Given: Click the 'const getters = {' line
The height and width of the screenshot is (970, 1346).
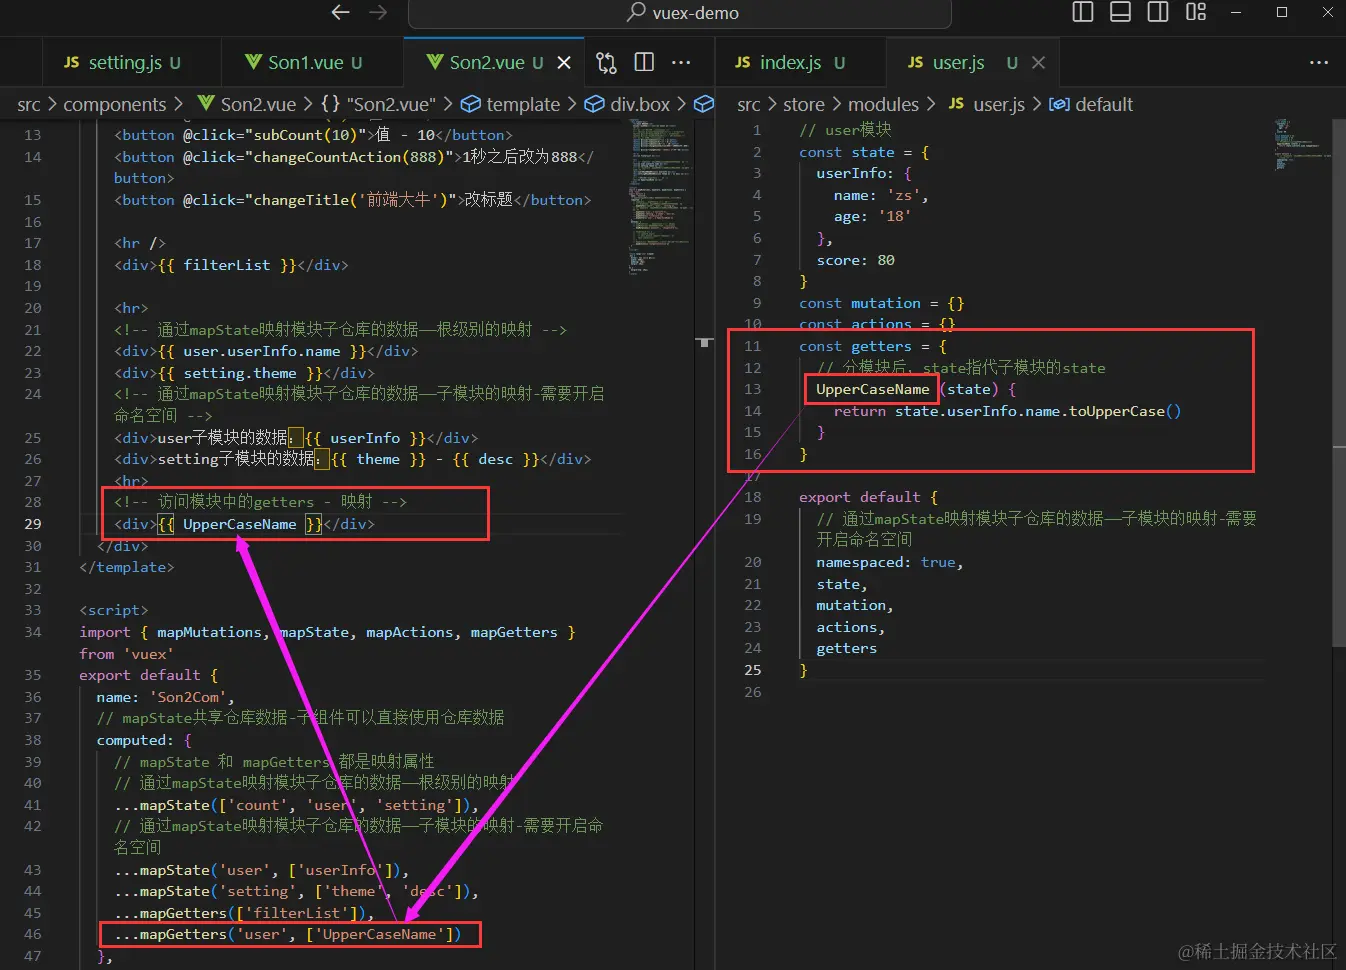Looking at the screenshot, I should click(x=873, y=346).
